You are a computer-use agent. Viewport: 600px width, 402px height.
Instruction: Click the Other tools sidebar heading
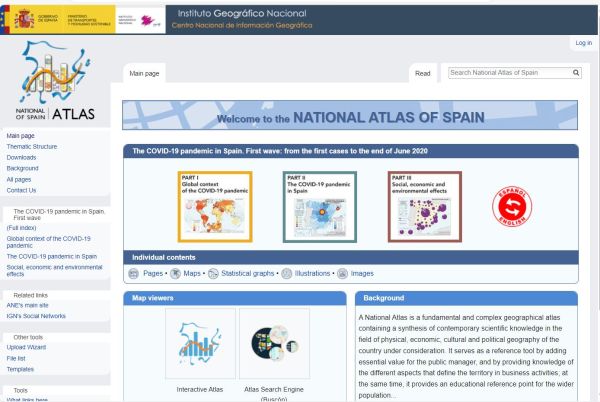point(28,337)
